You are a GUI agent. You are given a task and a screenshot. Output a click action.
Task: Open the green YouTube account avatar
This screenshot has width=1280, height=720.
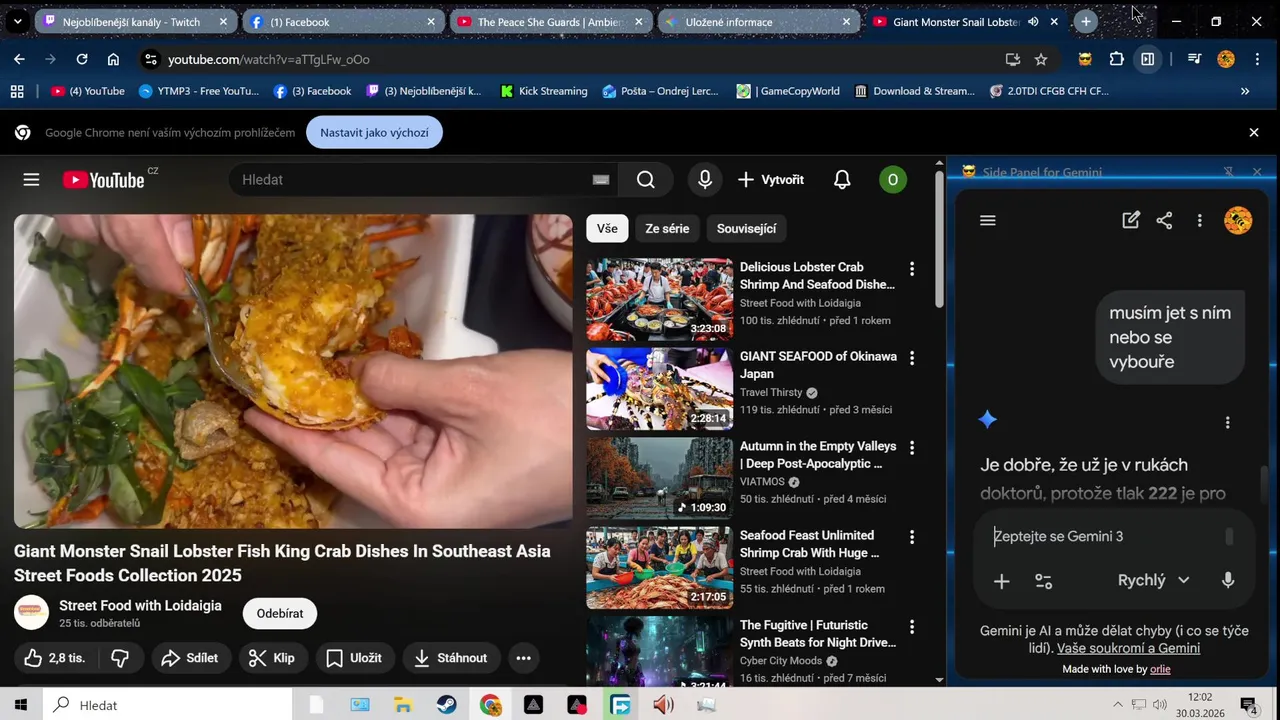tap(893, 180)
